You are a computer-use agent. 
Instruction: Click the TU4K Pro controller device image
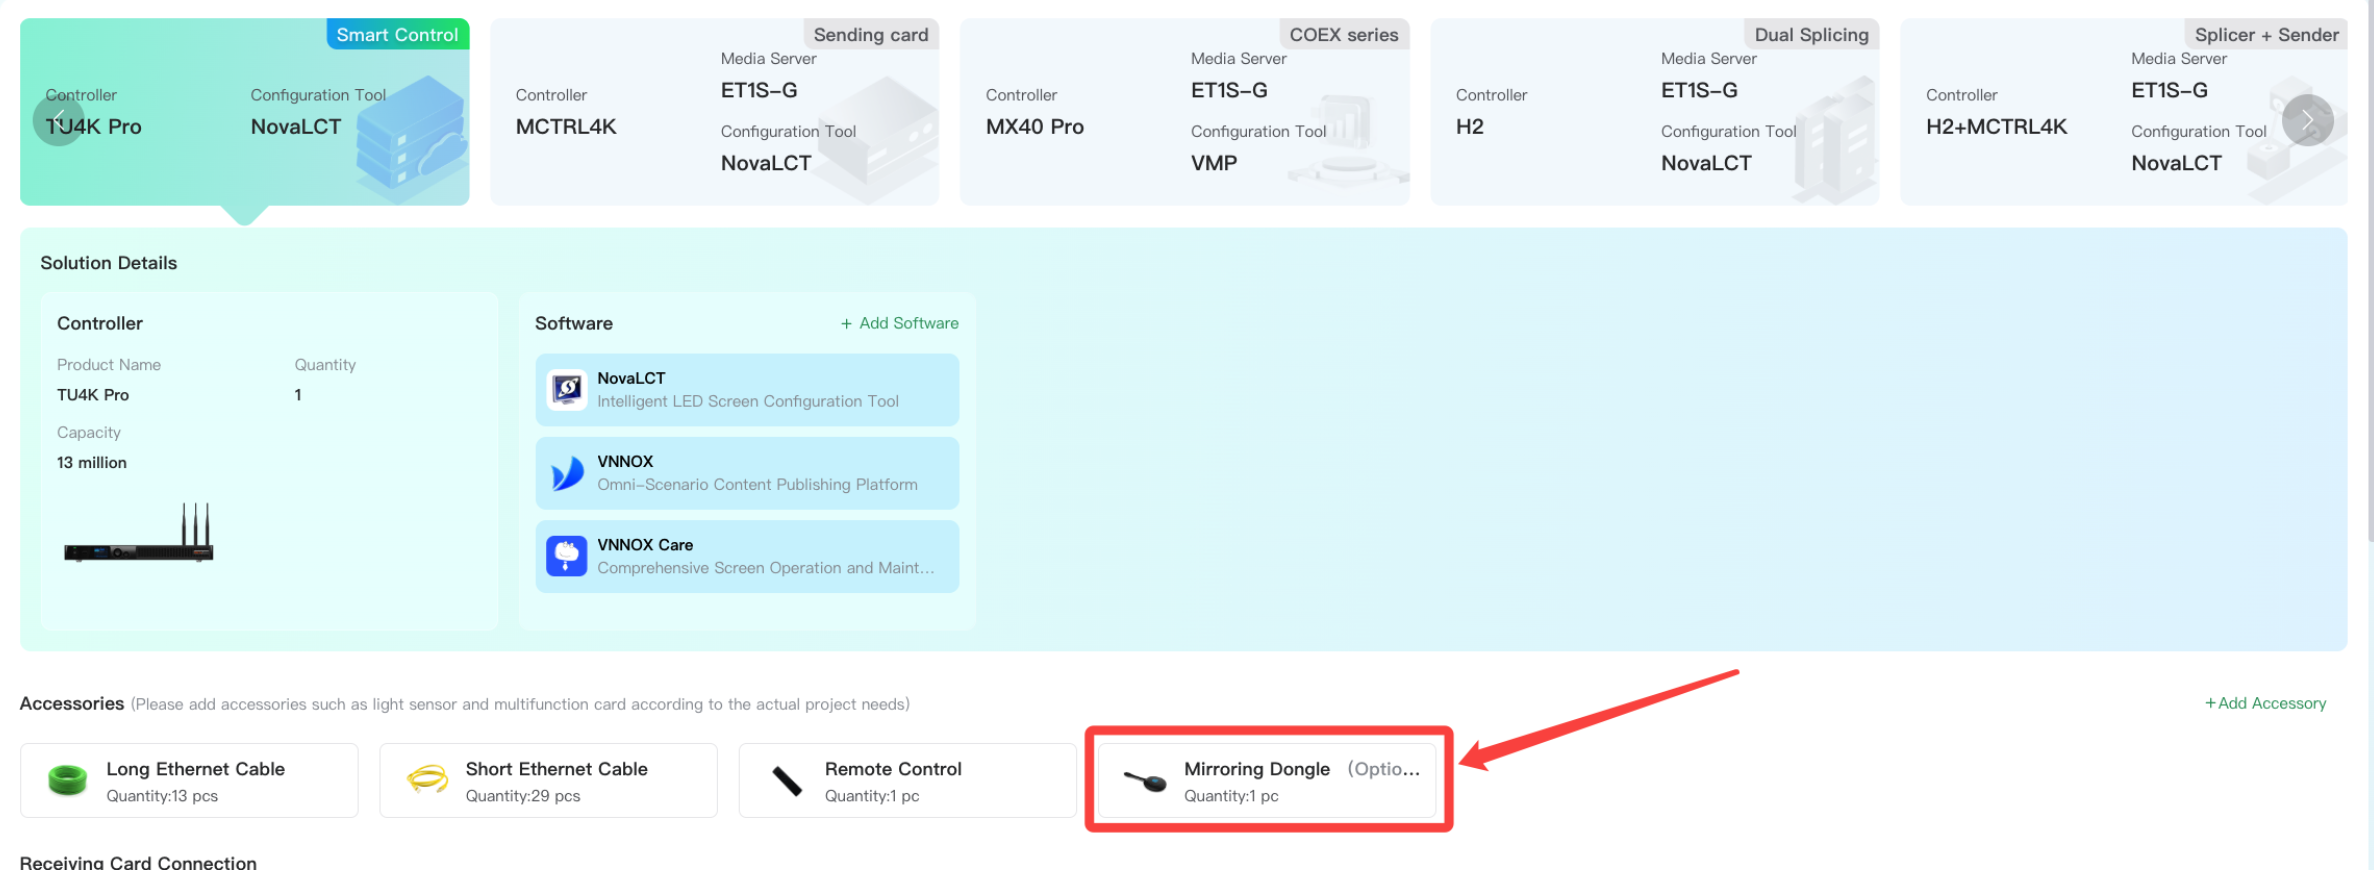point(139,535)
